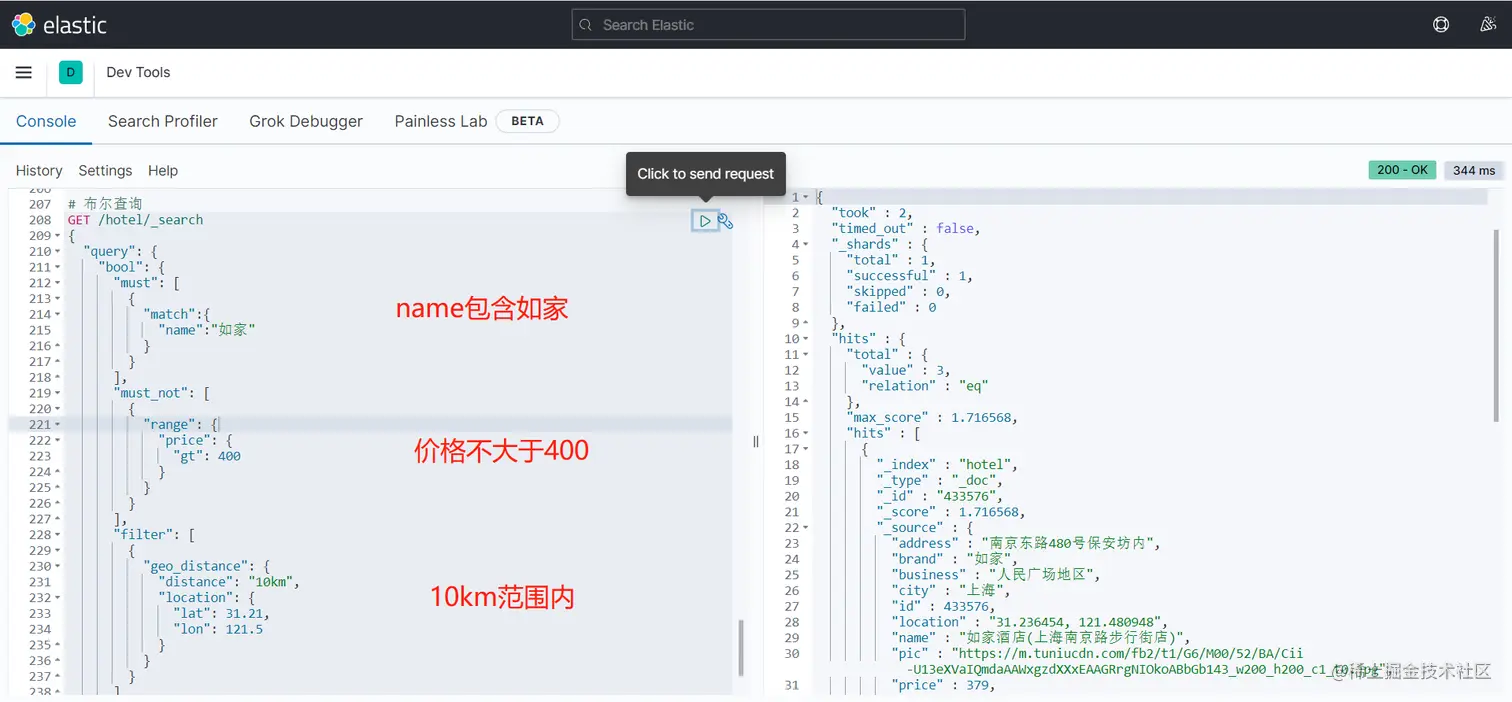Collapse the price block at line 222
The width and height of the screenshot is (1512, 702).
[58, 441]
